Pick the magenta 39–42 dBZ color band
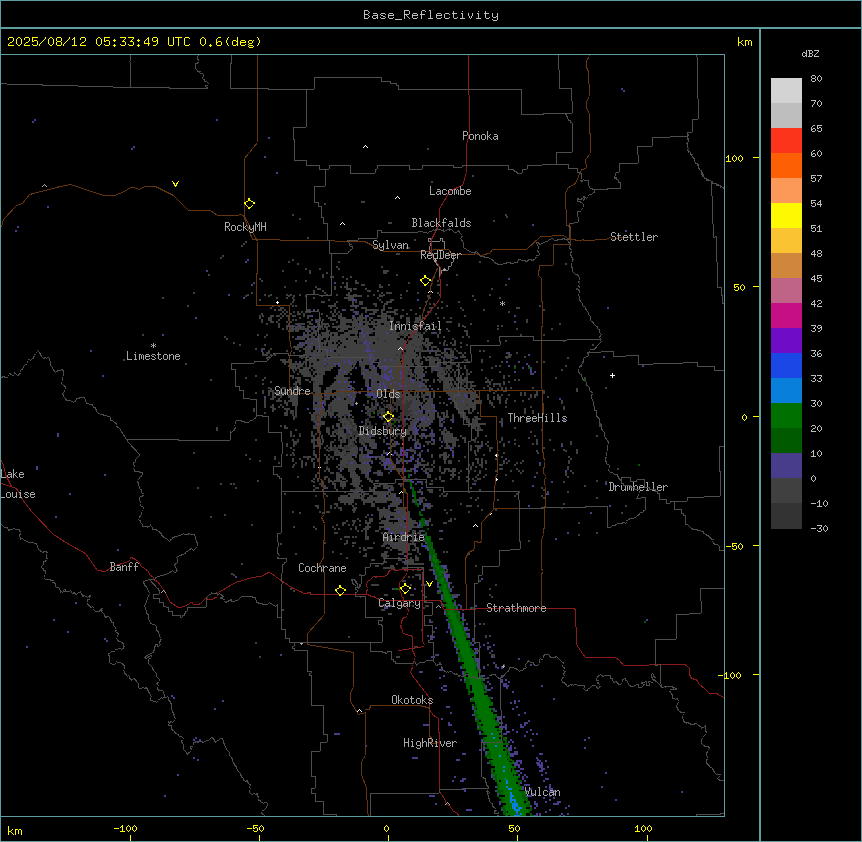 pyautogui.click(x=786, y=315)
